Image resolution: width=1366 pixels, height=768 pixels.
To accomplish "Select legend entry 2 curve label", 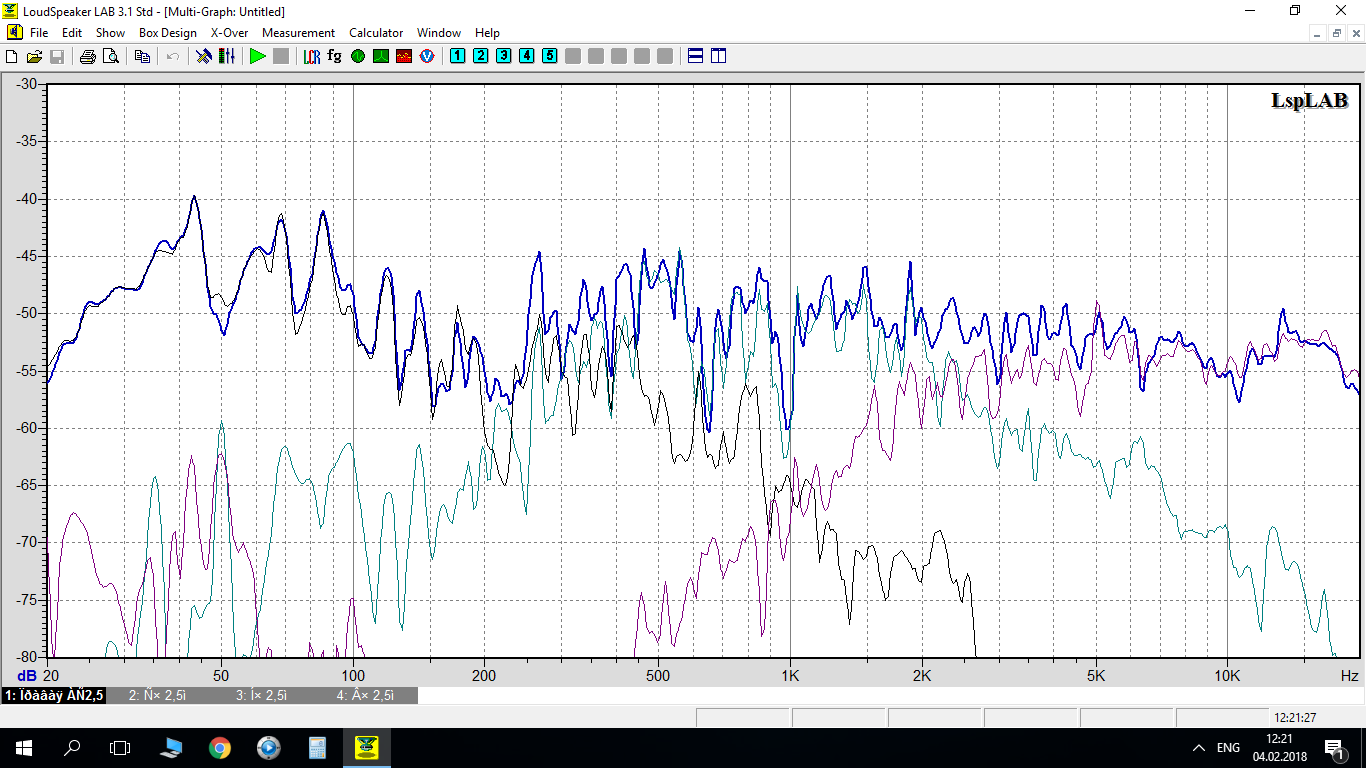I will click(158, 695).
